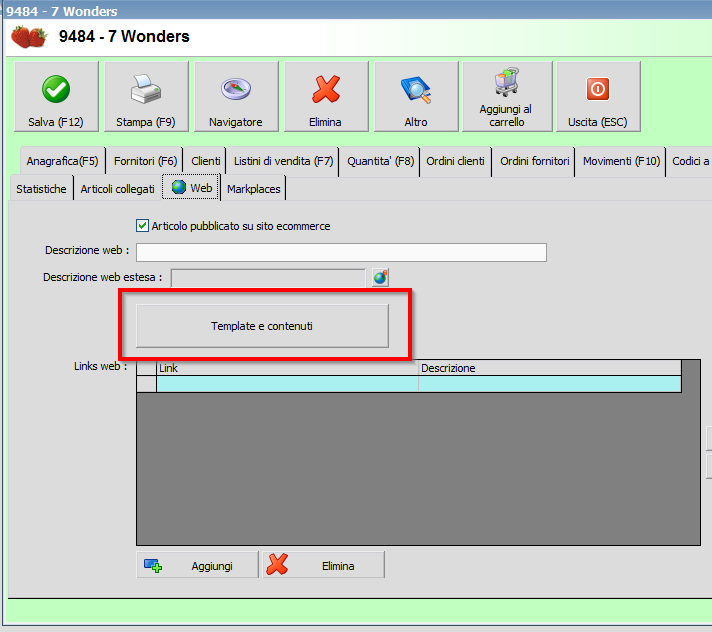Click Aggiungi button below links table

(x=198, y=565)
